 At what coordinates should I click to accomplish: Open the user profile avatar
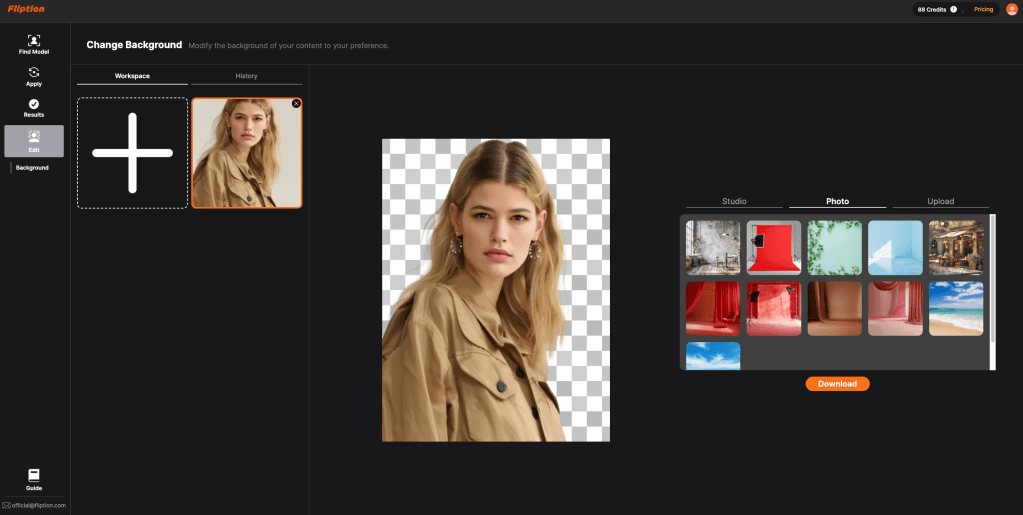pos(1010,9)
